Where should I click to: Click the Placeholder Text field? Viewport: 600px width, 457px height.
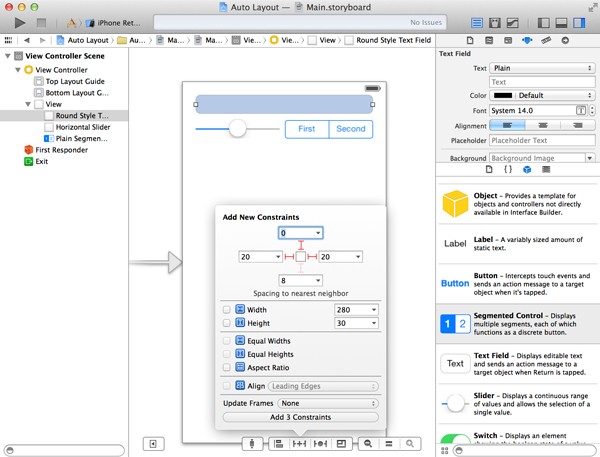click(542, 140)
